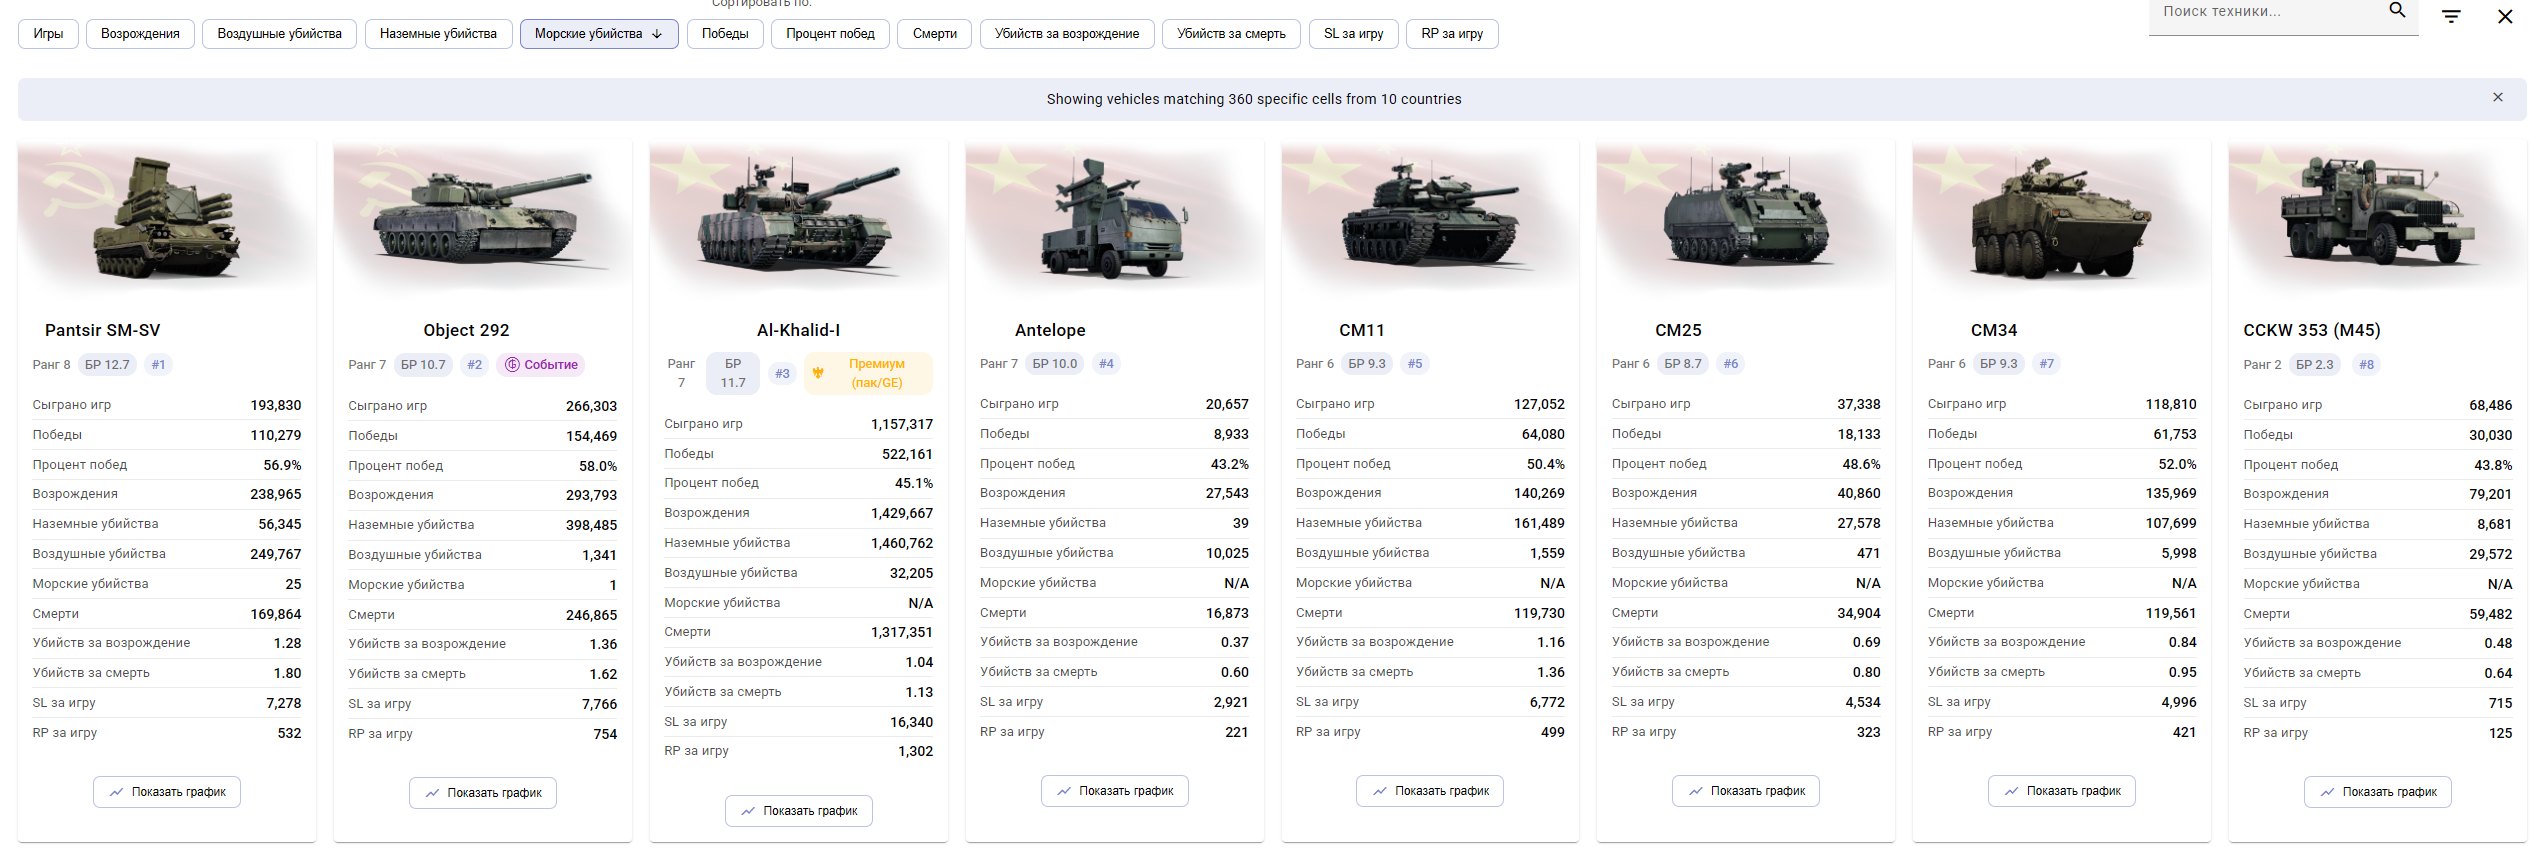Sort vehicles by Игры
Screen dimensions: 2544x851
(x=48, y=34)
